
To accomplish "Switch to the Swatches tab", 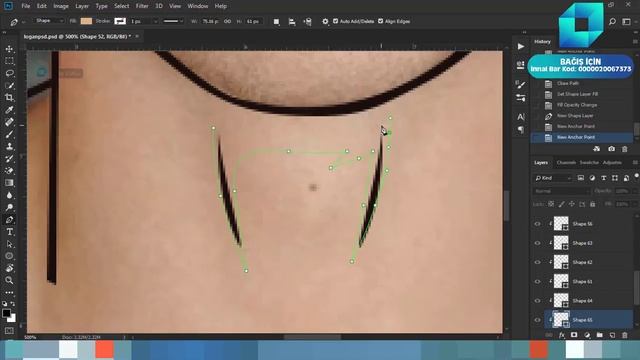I will pos(589,162).
